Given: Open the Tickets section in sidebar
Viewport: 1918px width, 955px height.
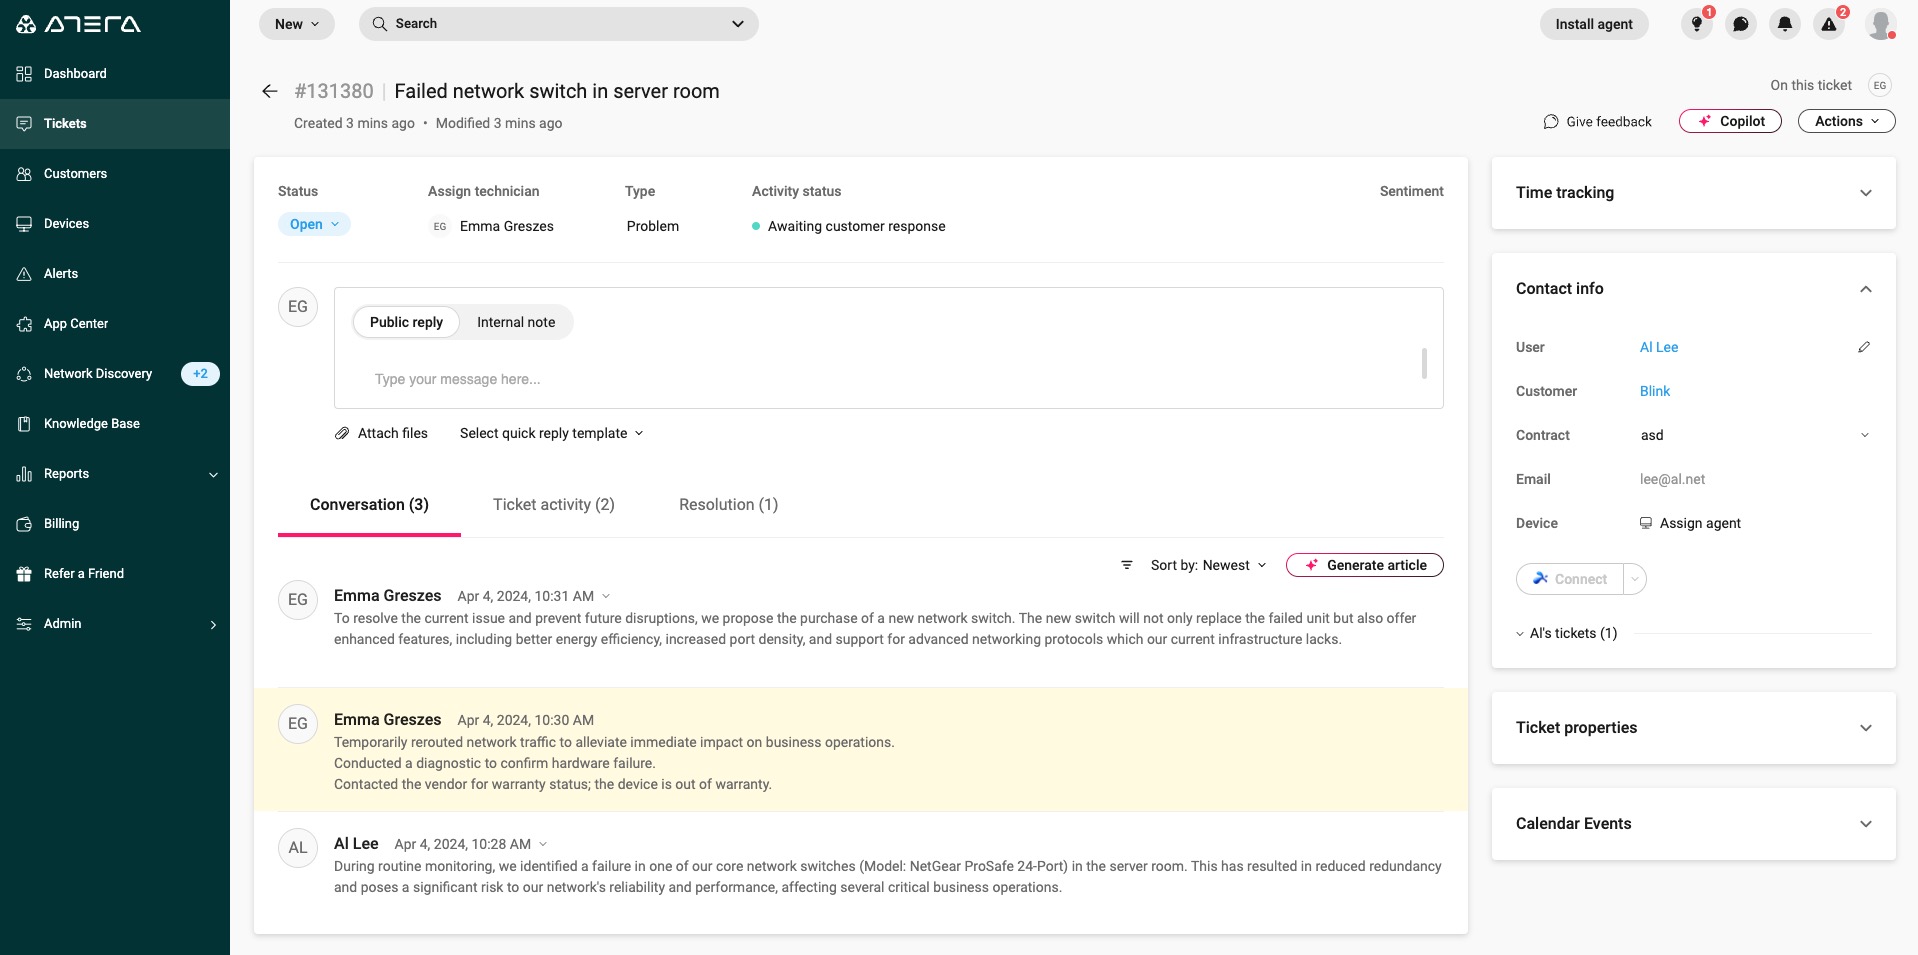Looking at the screenshot, I should click(x=115, y=124).
